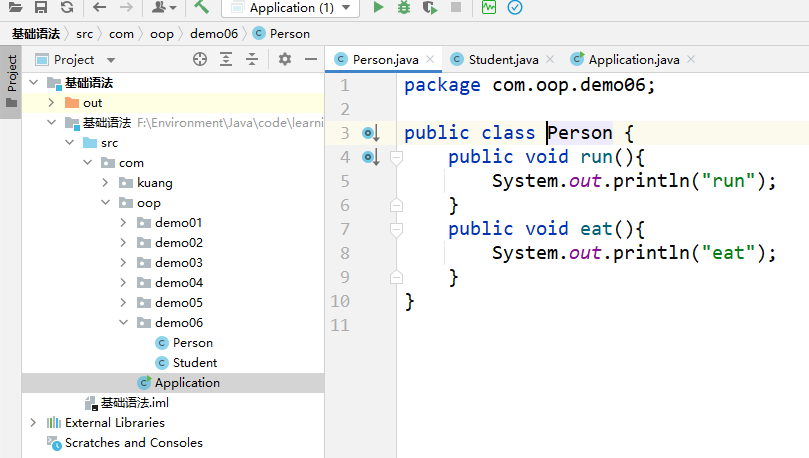Click the Save All disk icon
This screenshot has height=458, width=809.
point(41,7)
